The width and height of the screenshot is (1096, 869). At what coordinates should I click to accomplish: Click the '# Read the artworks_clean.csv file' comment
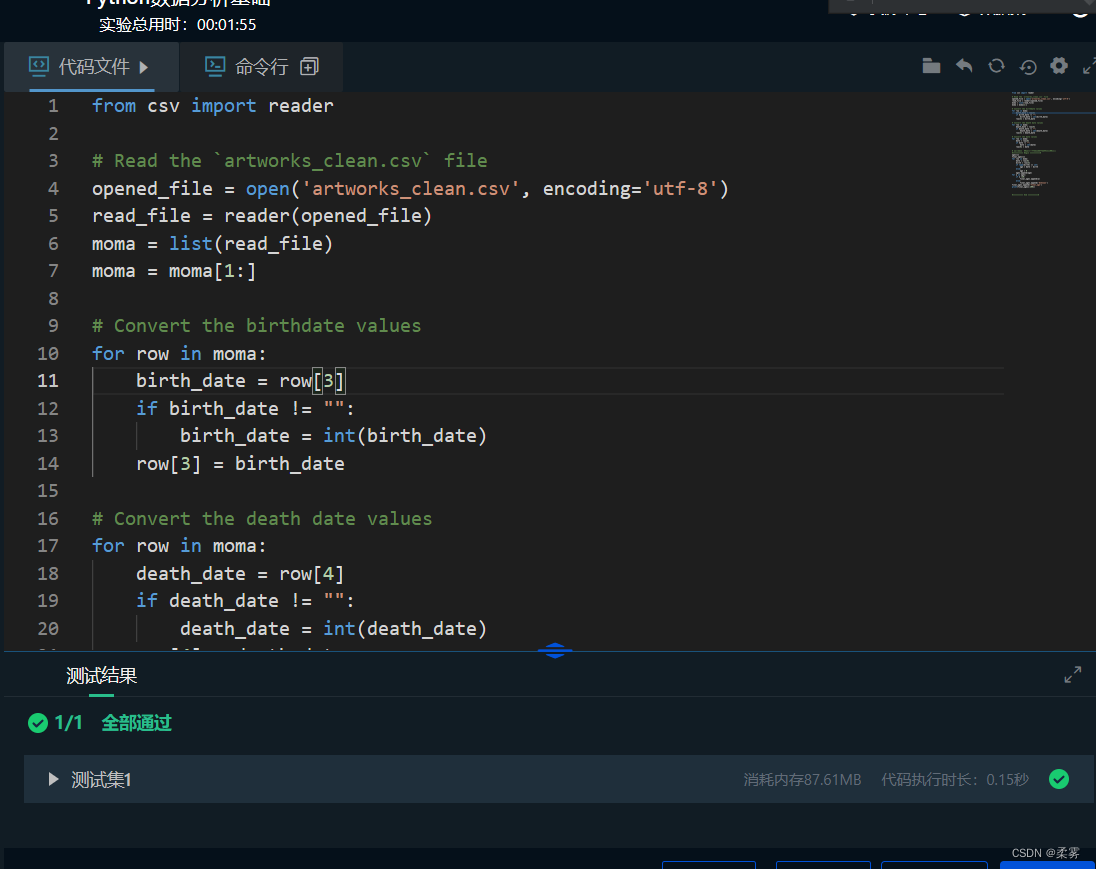click(289, 161)
